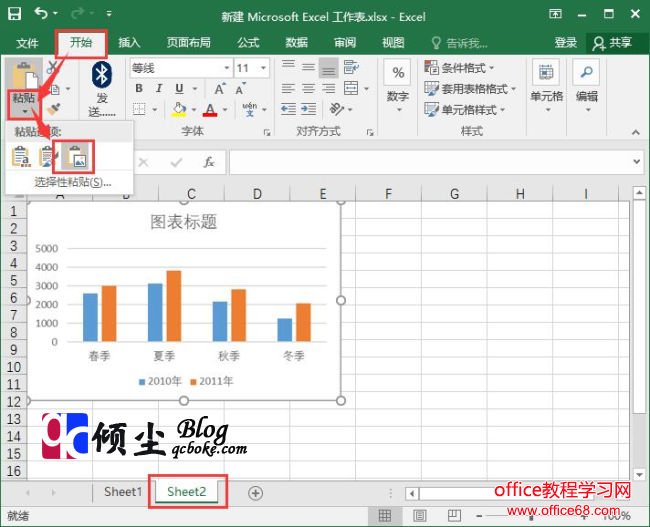
Task: Click the Undo arrow icon
Action: (41, 13)
